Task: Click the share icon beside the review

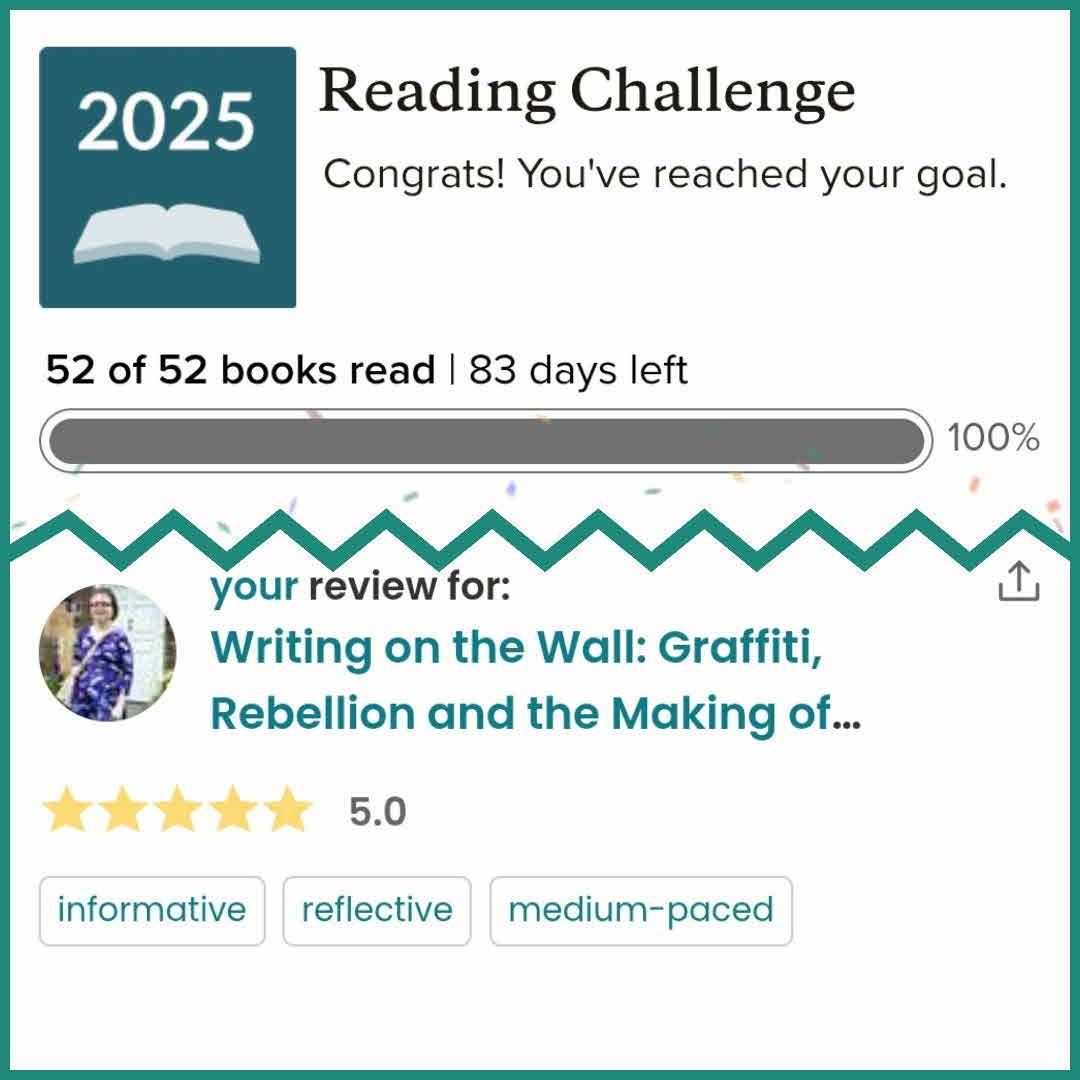Action: 1019,582
